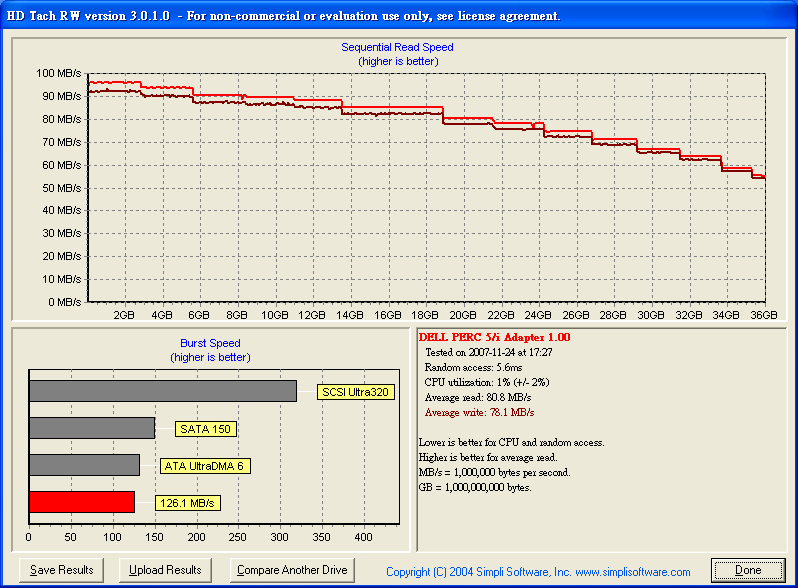Open Upload Results
This screenshot has width=798, height=588.
[x=165, y=570]
